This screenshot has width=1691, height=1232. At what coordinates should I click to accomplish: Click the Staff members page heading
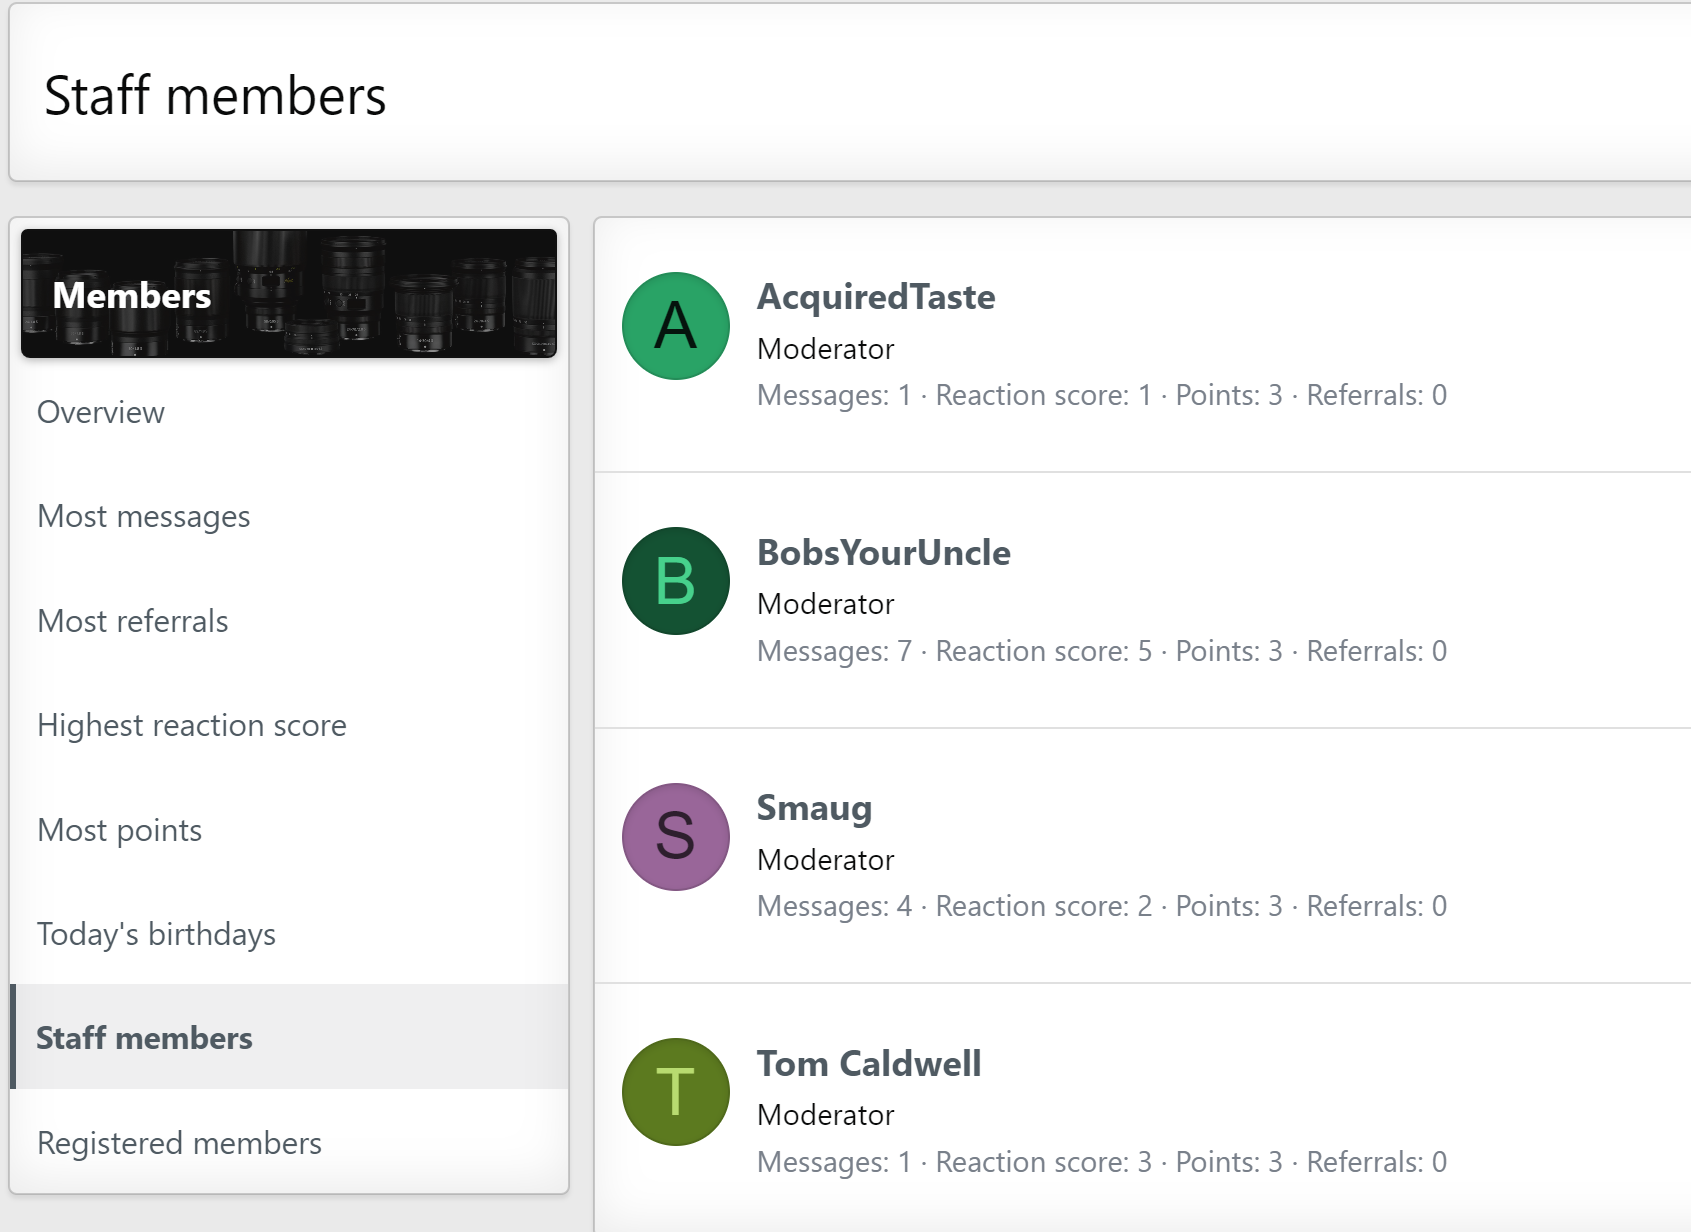[215, 96]
